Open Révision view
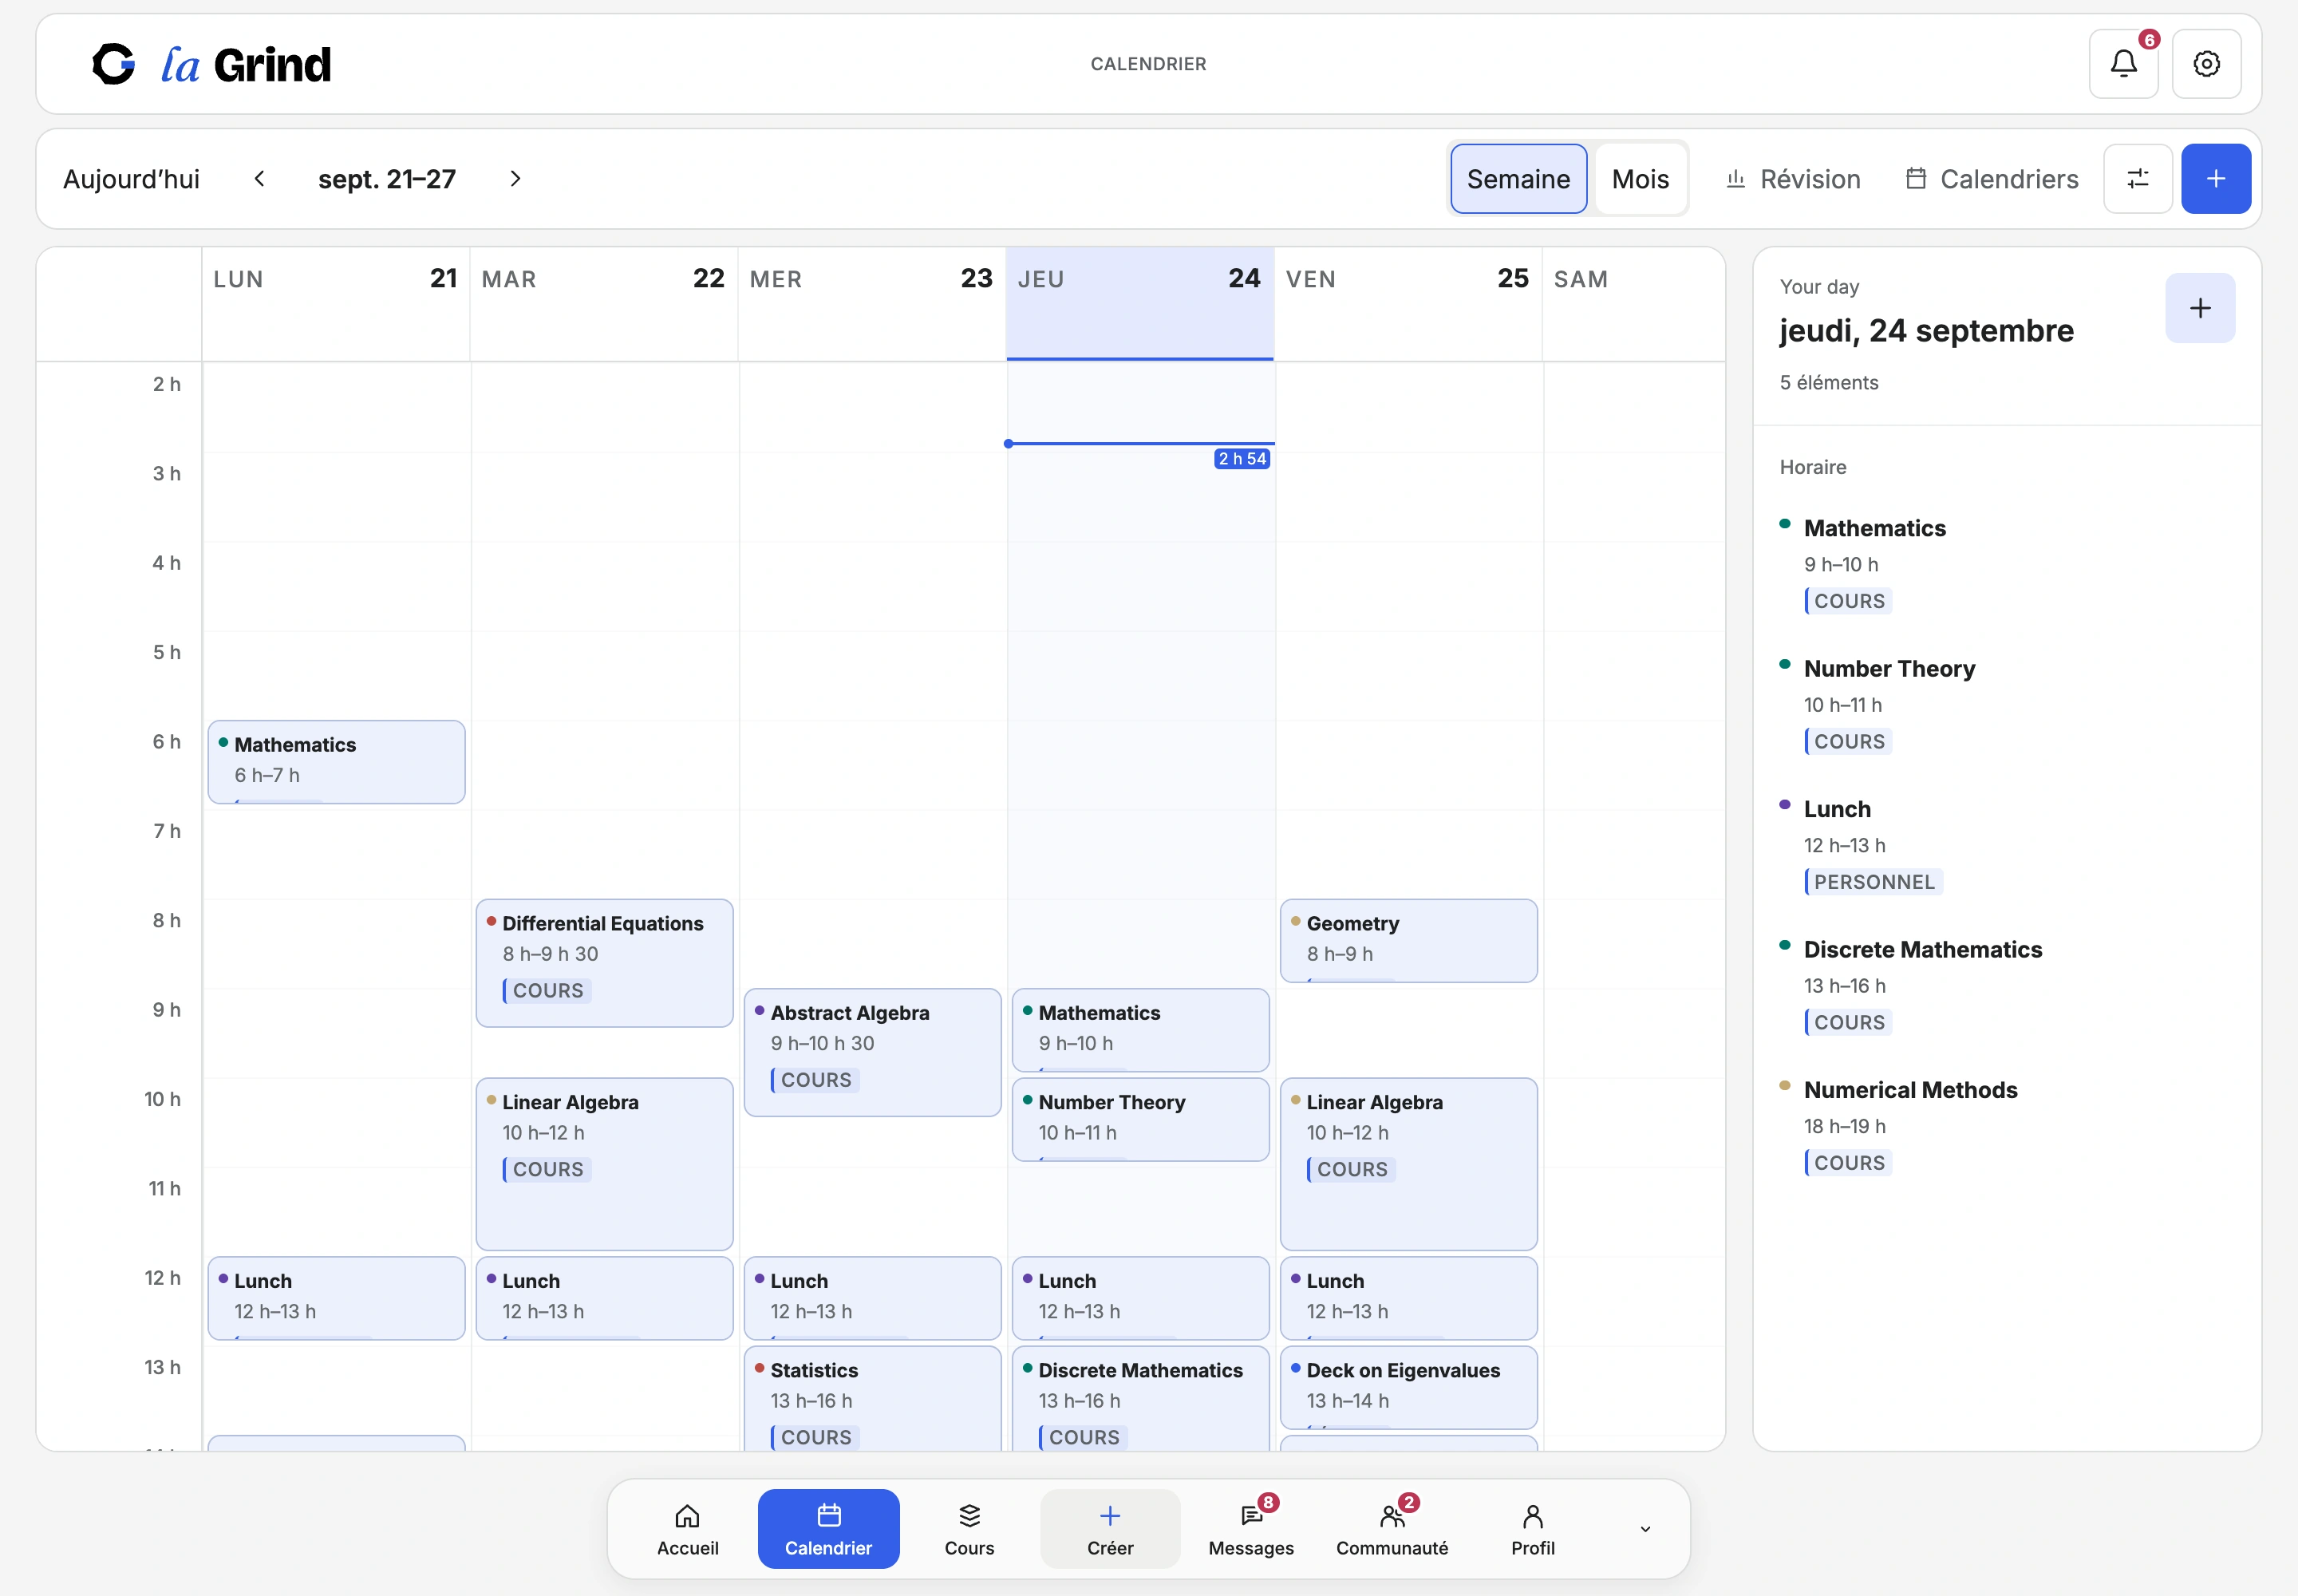This screenshot has width=2298, height=1596. click(x=1792, y=179)
